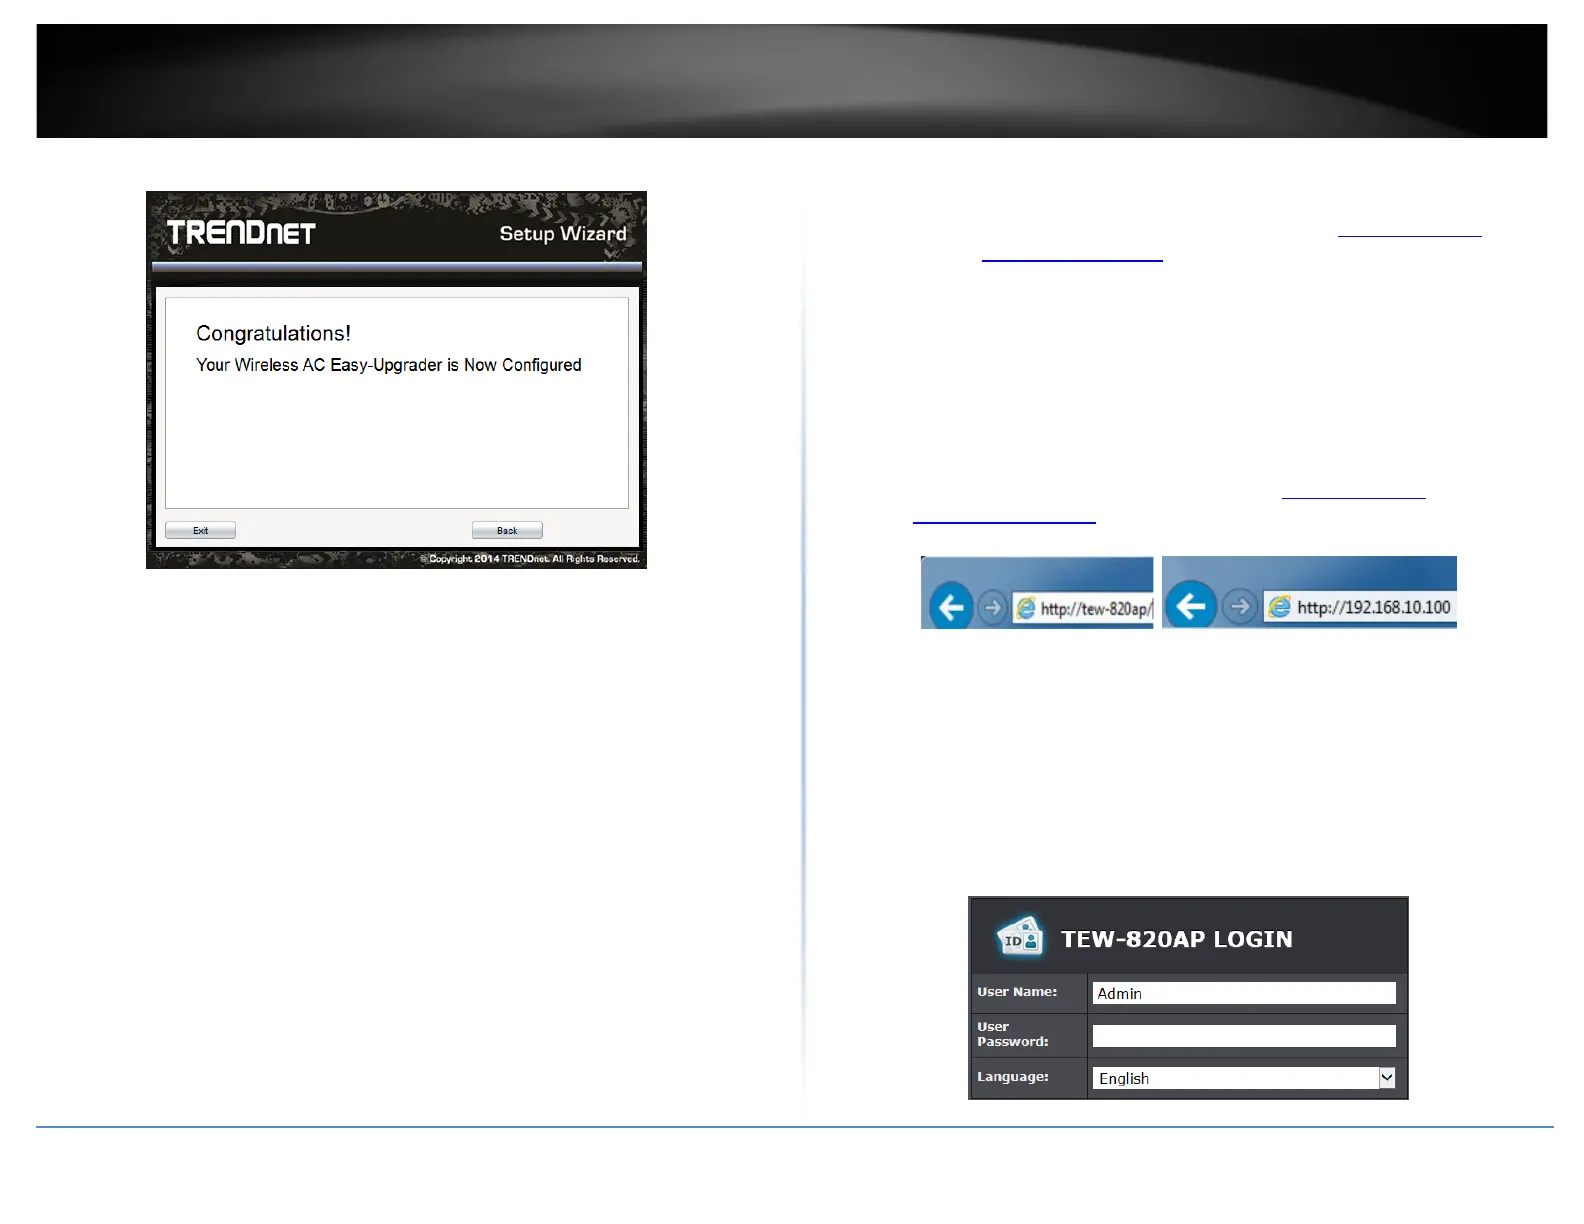Click the Congratulations! heading text
This screenshot has height=1224, width=1584.
tap(273, 333)
